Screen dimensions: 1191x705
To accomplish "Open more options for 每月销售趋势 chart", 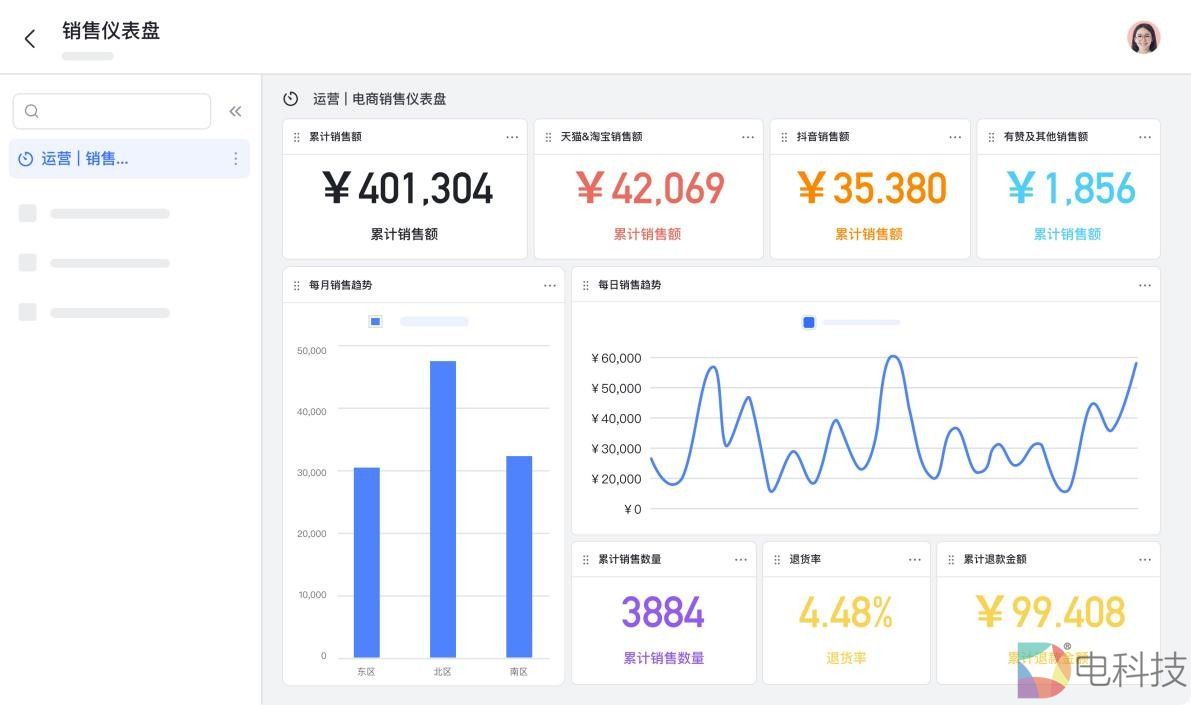I will [x=550, y=285].
